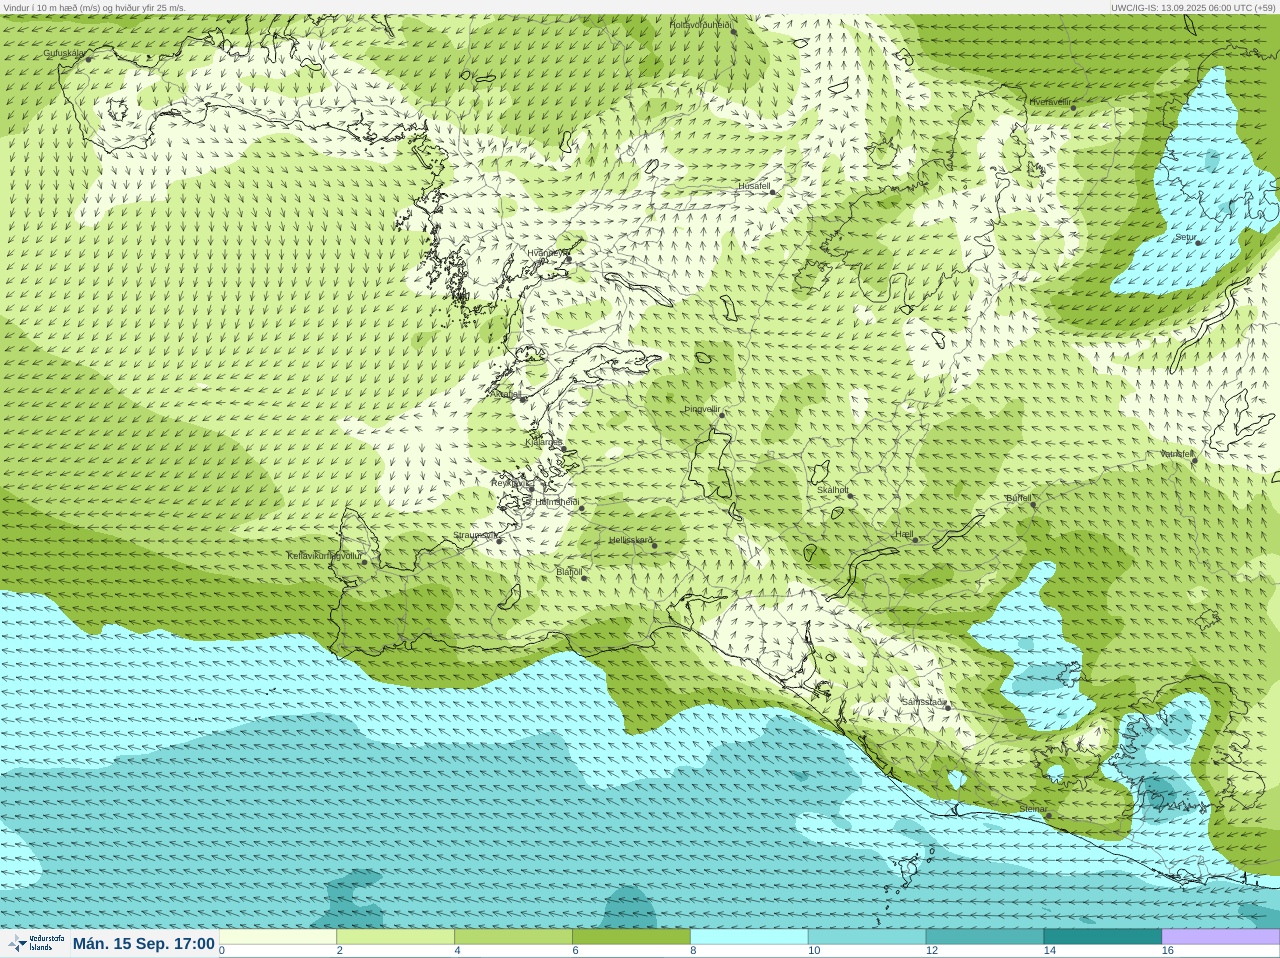1280x958 pixels.
Task: Click the Veðurstofa Íslands logo
Action: click(35, 943)
